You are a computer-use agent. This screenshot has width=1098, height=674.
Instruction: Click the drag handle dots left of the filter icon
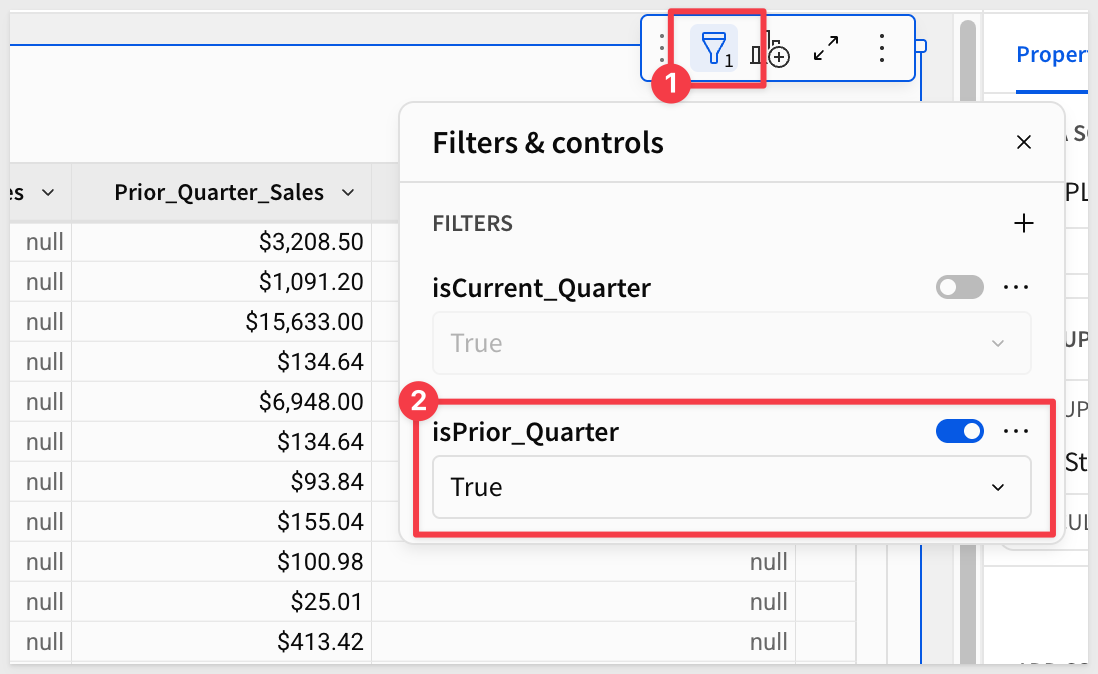(661, 48)
